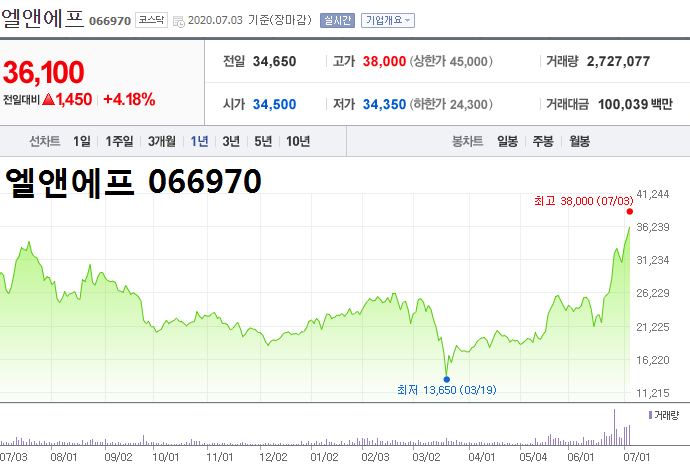Screen dimensions: 690x471
Task: Switch to the 3년 chart range
Action: 231,141
